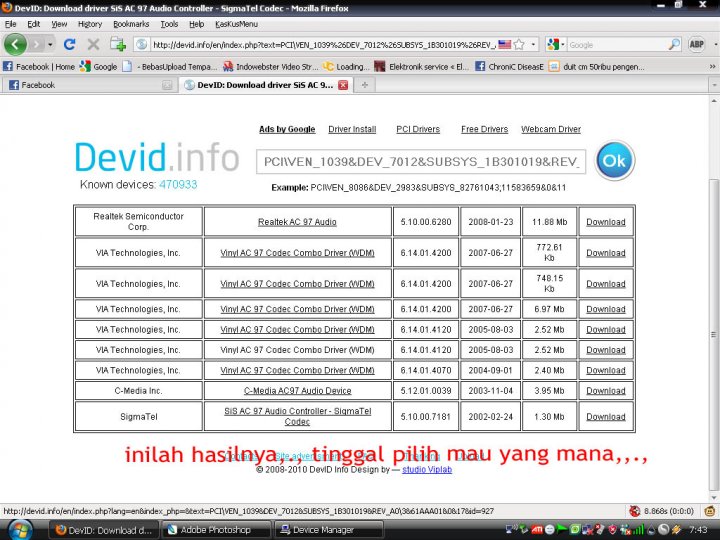Click the Stop loading X icon

(93, 45)
